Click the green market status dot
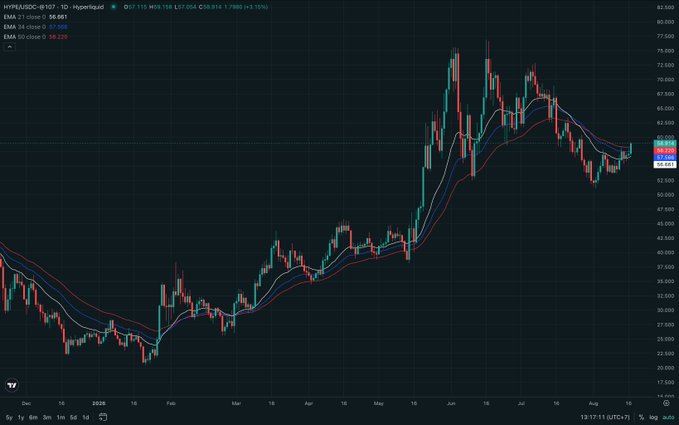The height and width of the screenshot is (425, 679). tap(113, 7)
